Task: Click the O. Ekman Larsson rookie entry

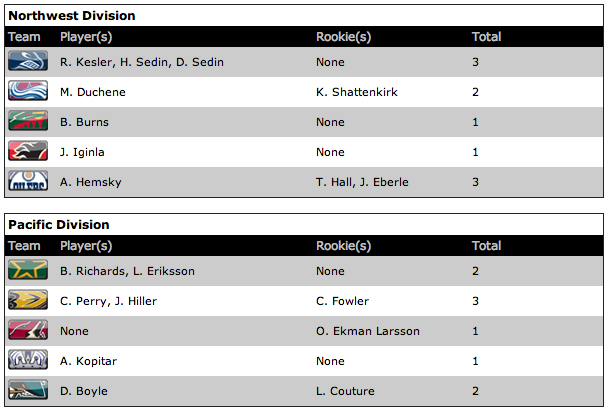Action: (368, 331)
